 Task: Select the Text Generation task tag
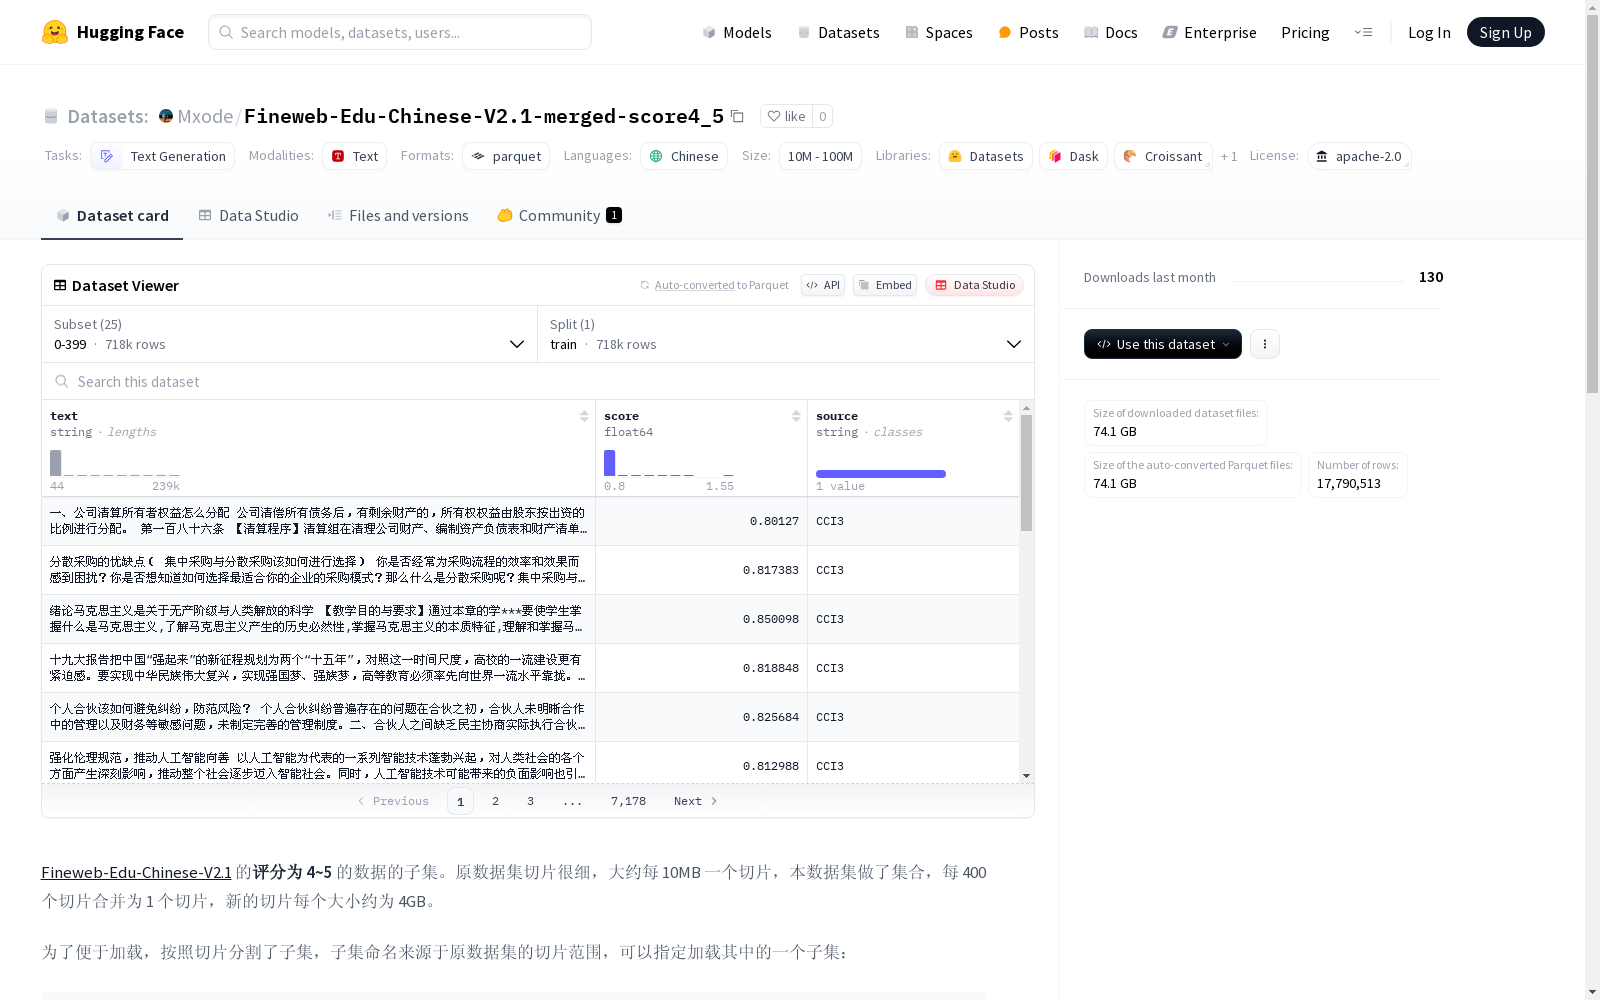[162, 156]
